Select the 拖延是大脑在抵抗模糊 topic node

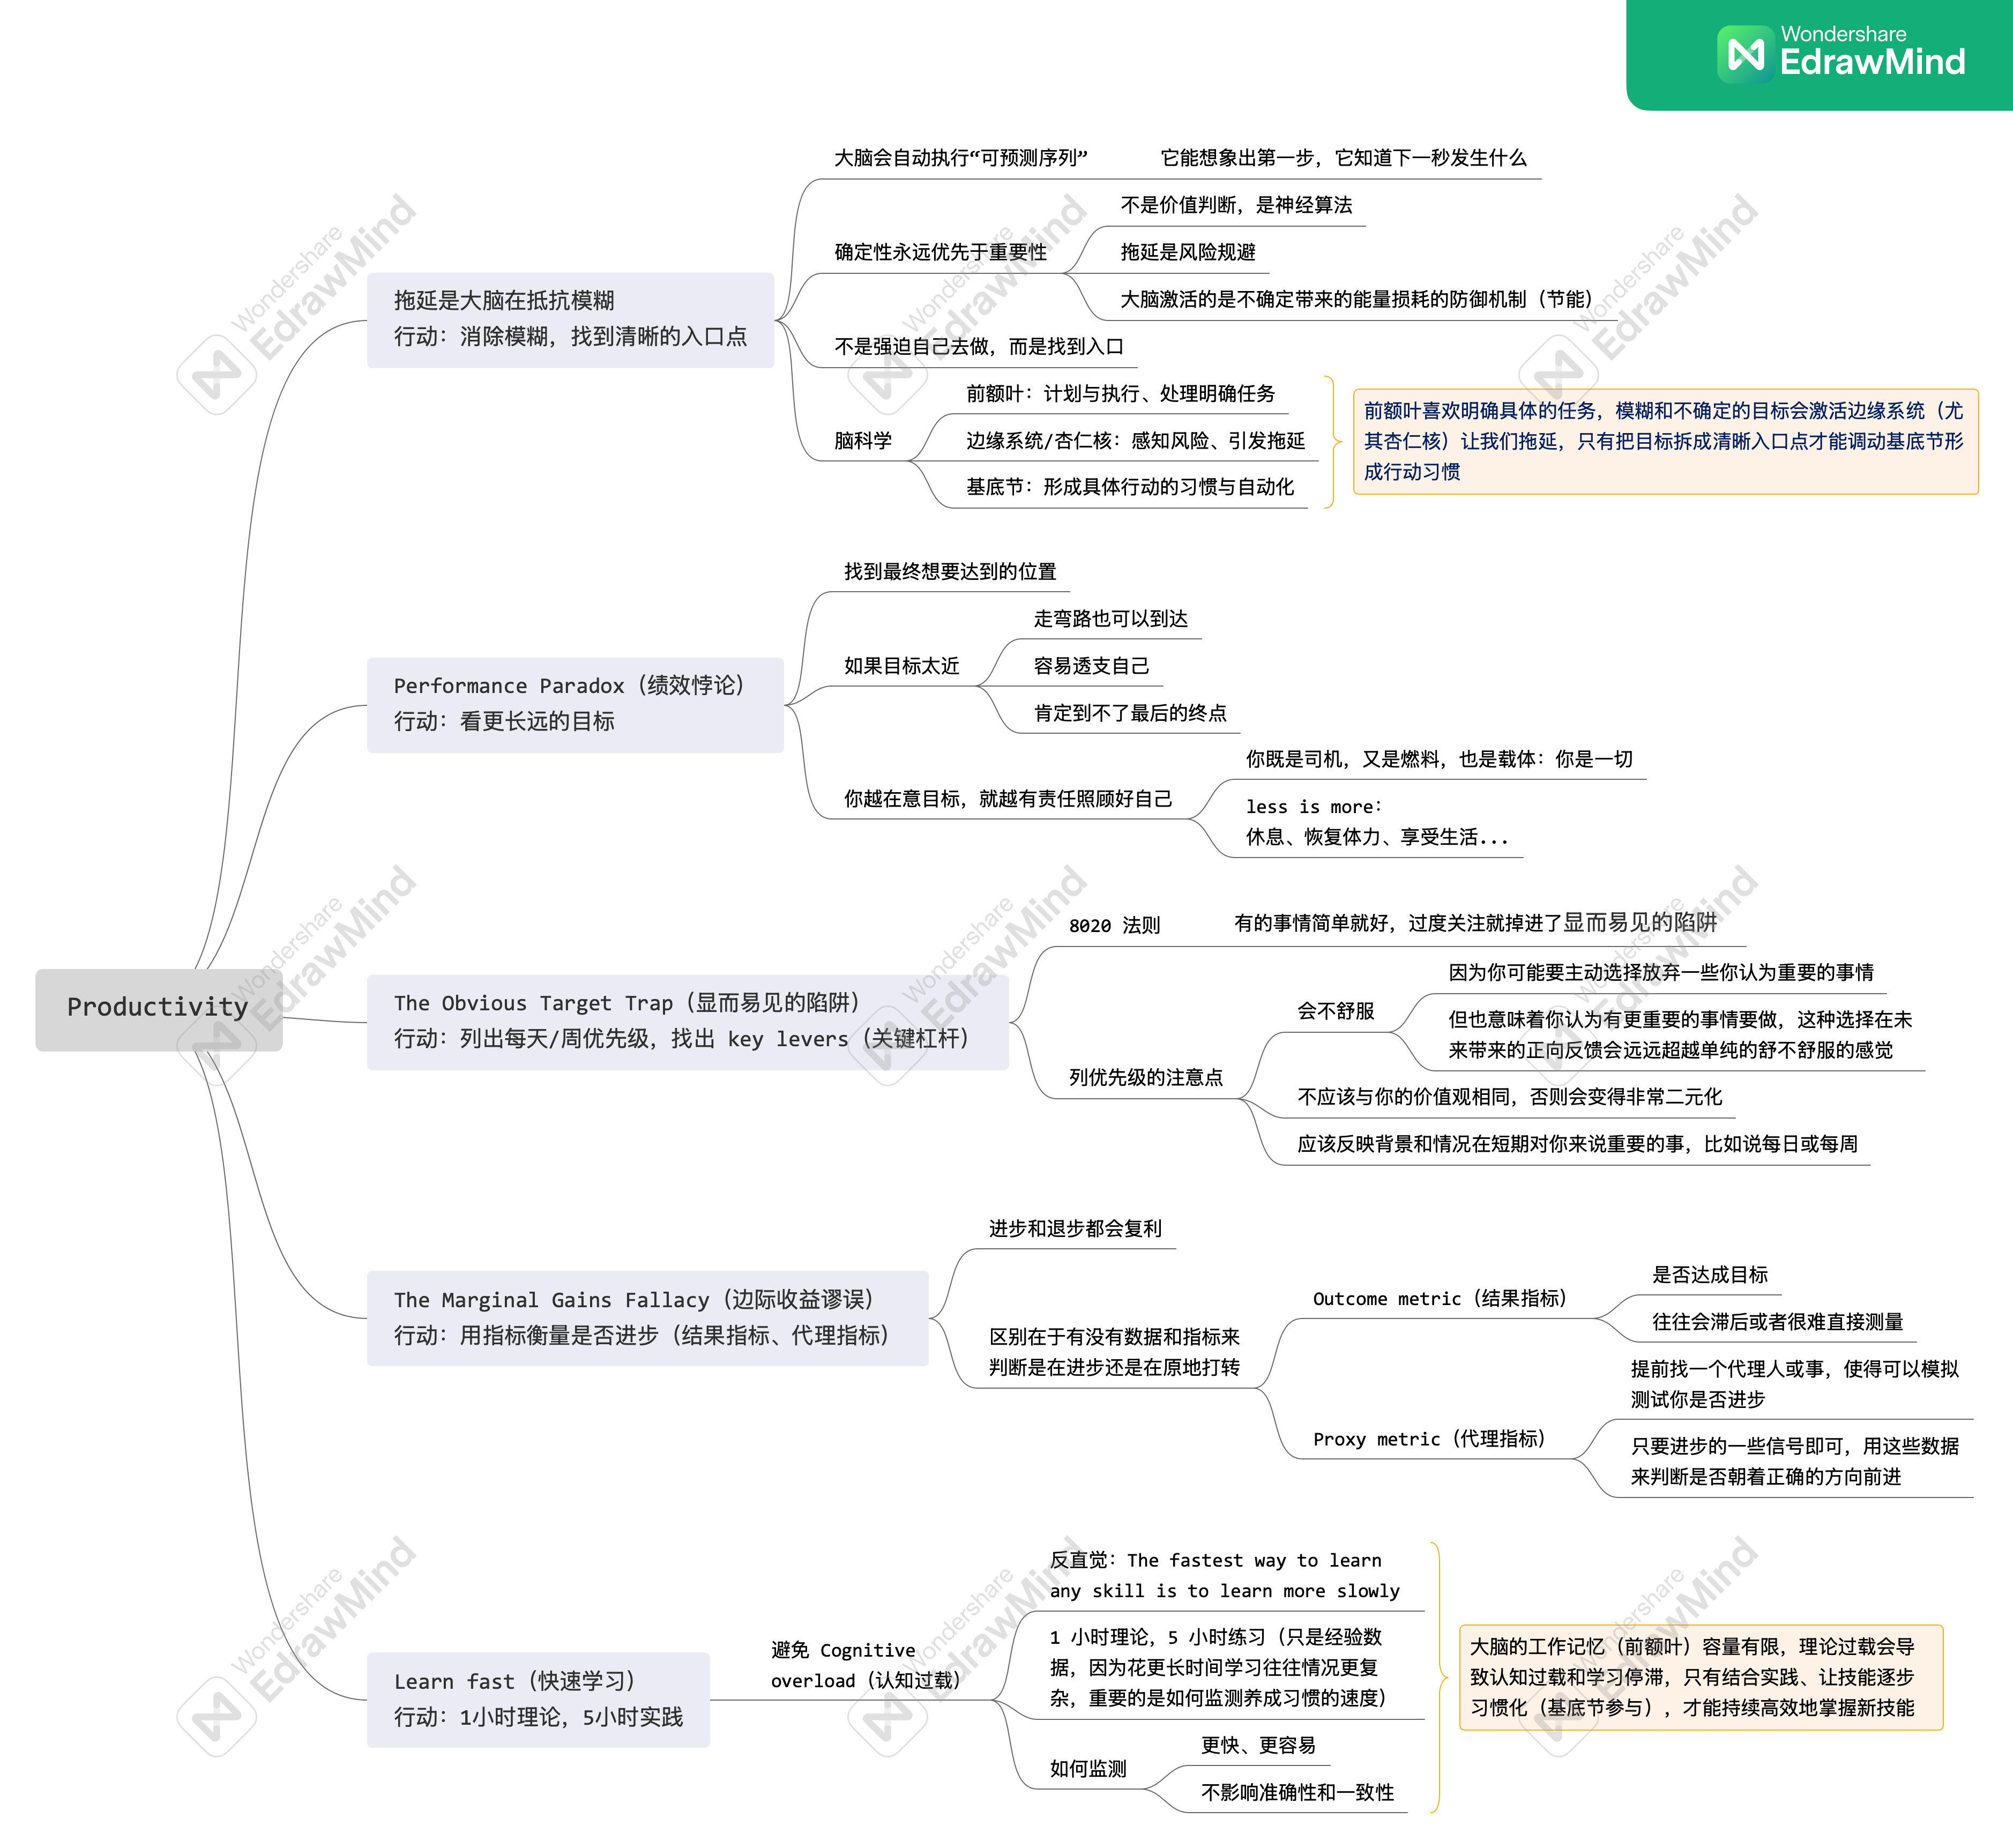(570, 319)
